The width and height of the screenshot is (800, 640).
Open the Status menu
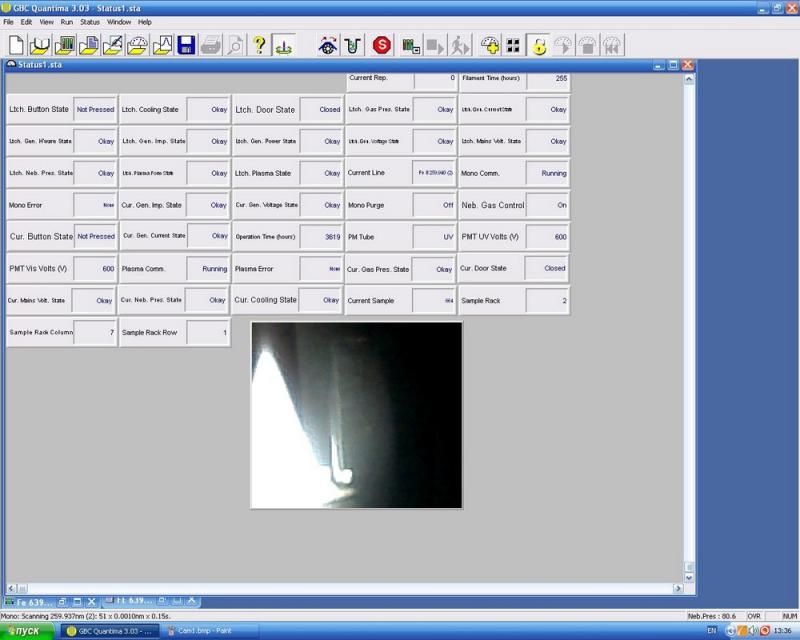(x=90, y=22)
